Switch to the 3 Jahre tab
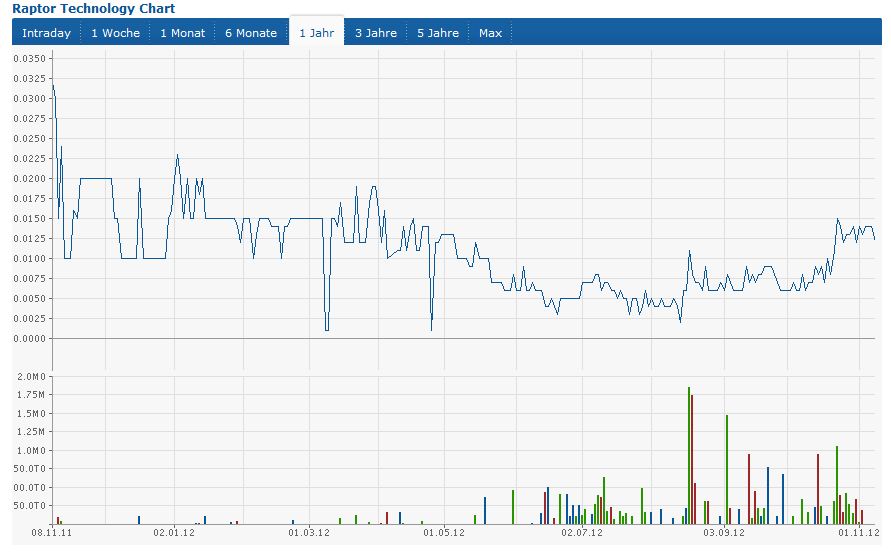 (375, 33)
